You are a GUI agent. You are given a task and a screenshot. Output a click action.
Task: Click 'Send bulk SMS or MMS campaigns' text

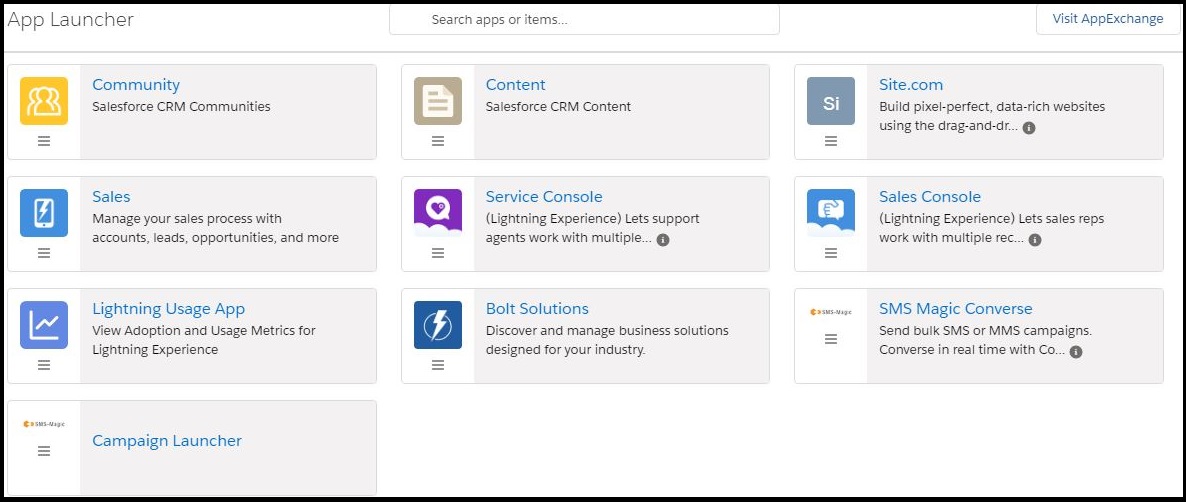coord(986,330)
